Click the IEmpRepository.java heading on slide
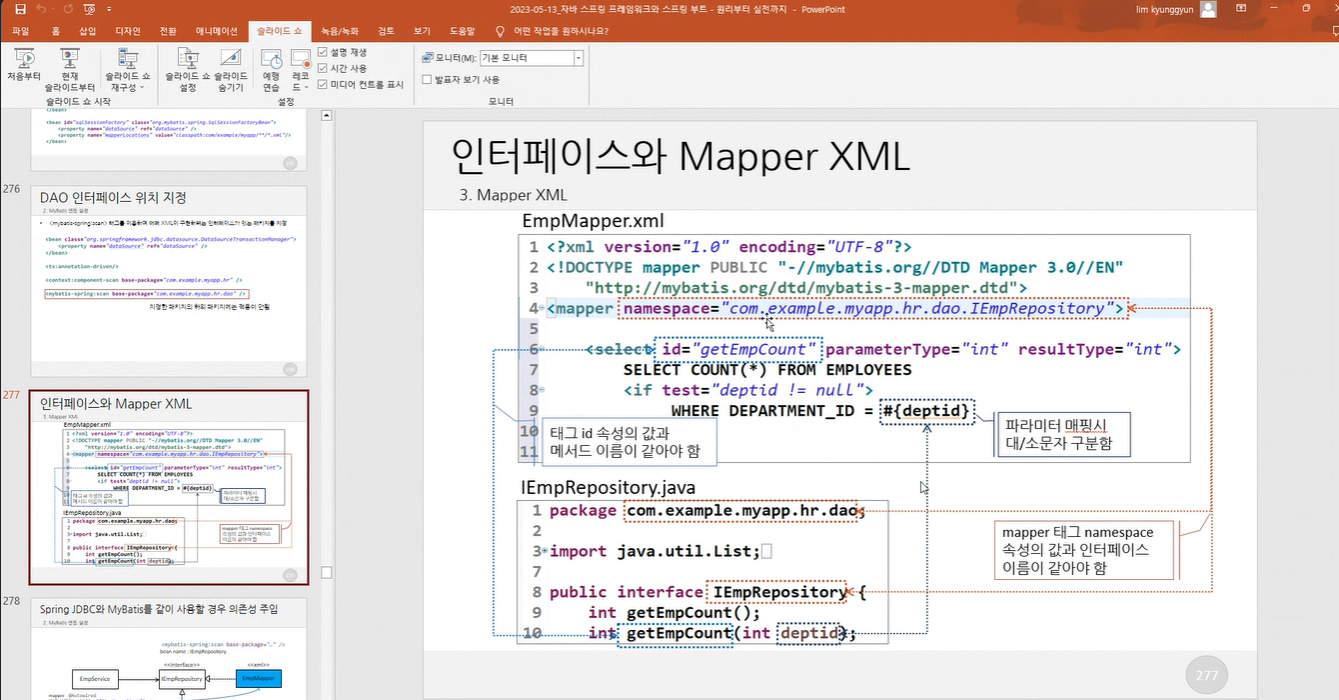 point(608,488)
